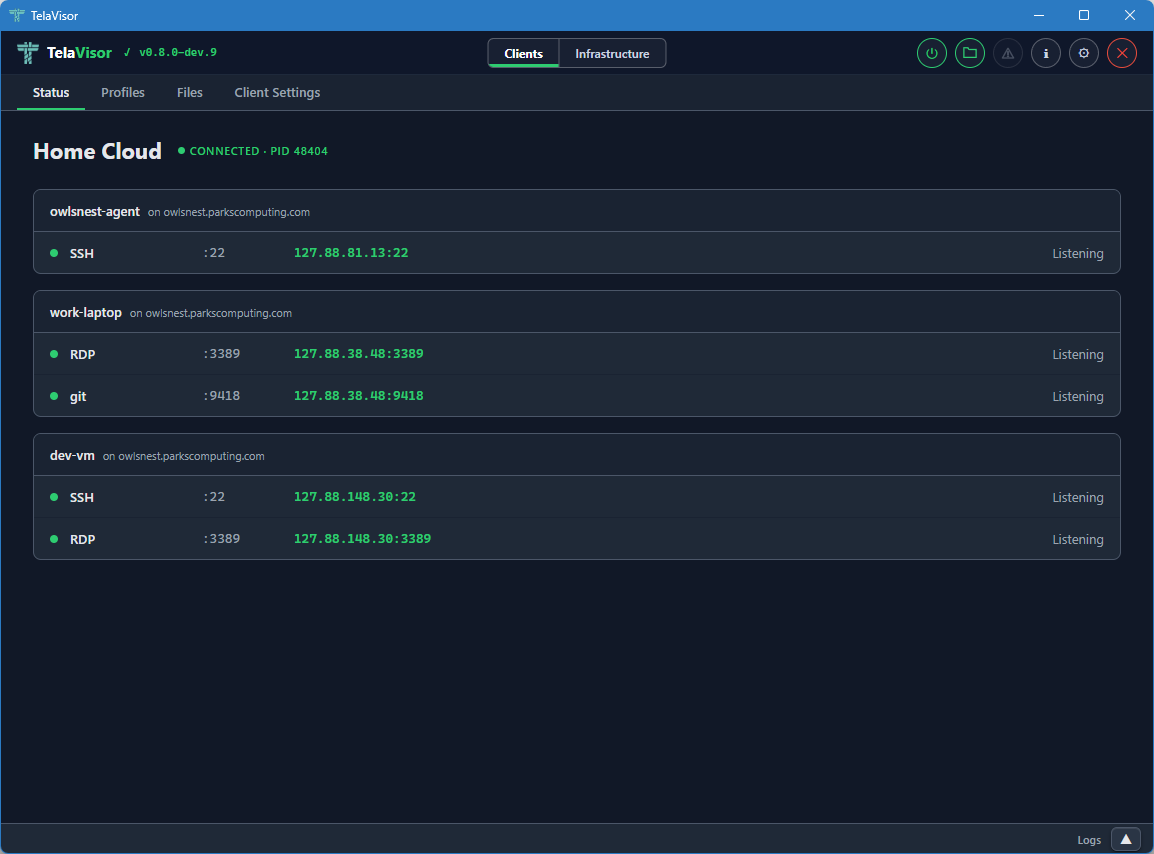Open the info icon for about details

coord(1045,53)
